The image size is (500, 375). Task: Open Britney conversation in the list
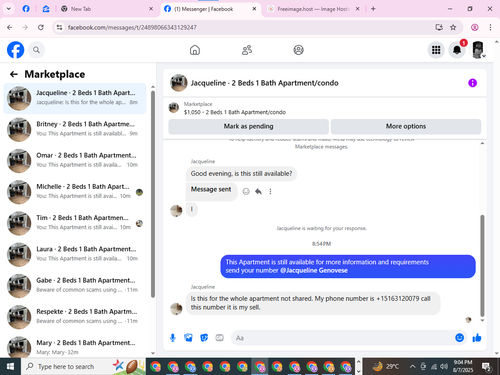pos(75,130)
